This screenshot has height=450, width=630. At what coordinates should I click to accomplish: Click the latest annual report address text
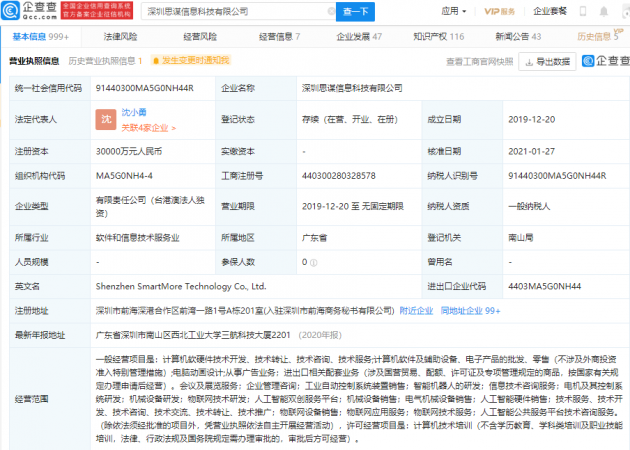coord(193,335)
